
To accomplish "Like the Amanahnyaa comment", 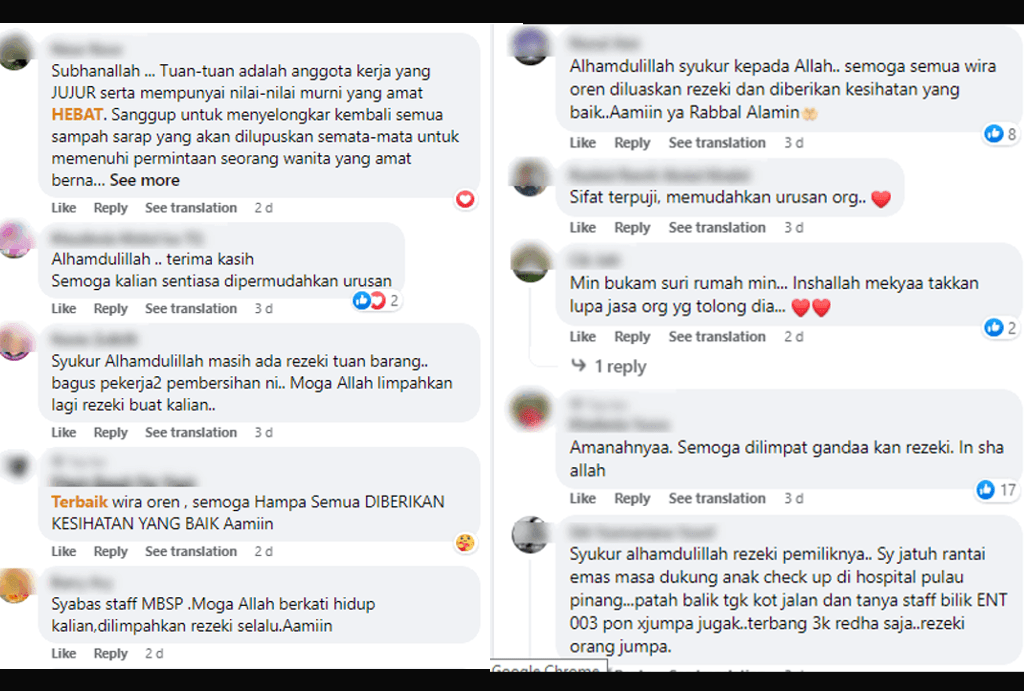I will coord(583,498).
